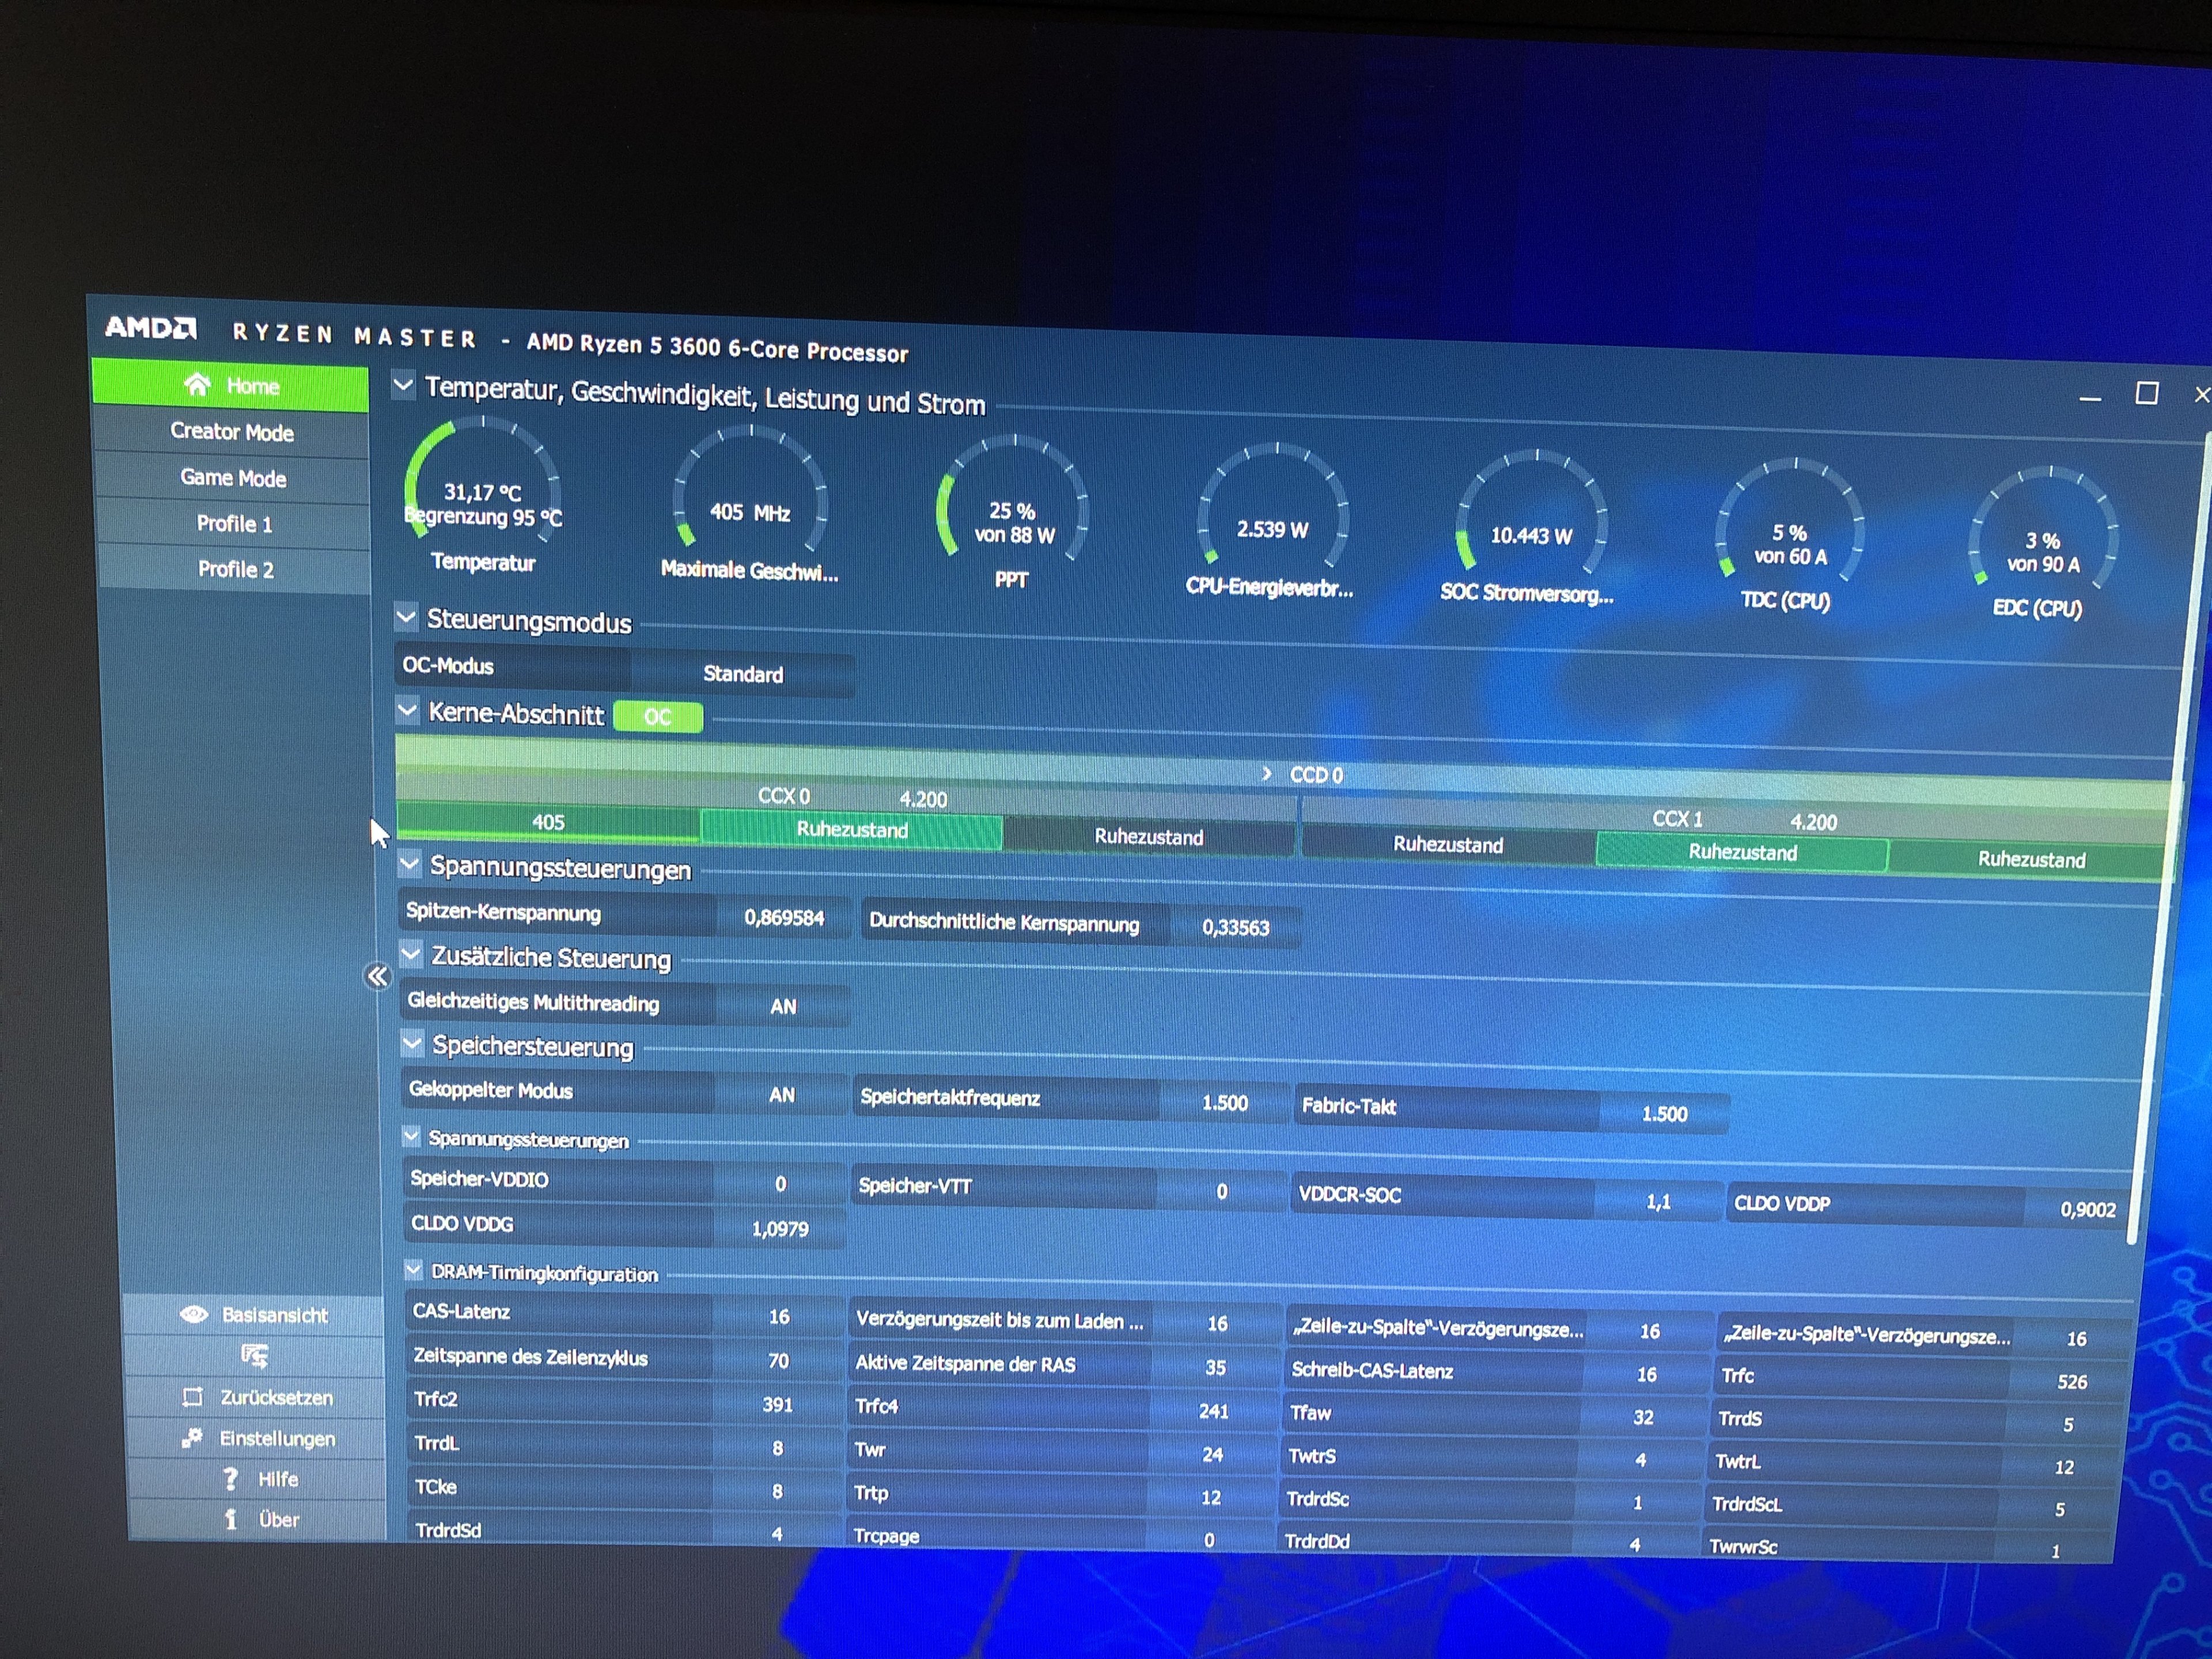The height and width of the screenshot is (1659, 2212).
Task: Select Profile 2 in sidebar
Action: pyautogui.click(x=235, y=569)
